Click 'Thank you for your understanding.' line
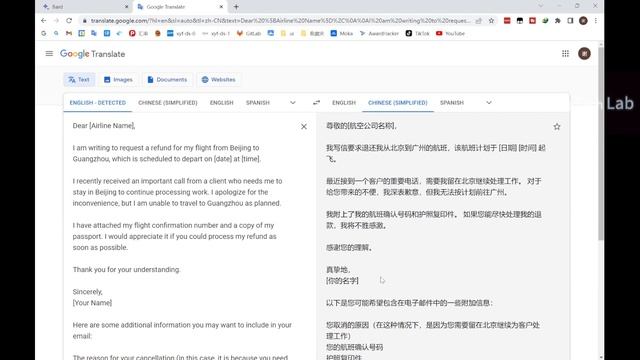Image resolution: width=640 pixels, height=360 pixels. pyautogui.click(x=127, y=269)
